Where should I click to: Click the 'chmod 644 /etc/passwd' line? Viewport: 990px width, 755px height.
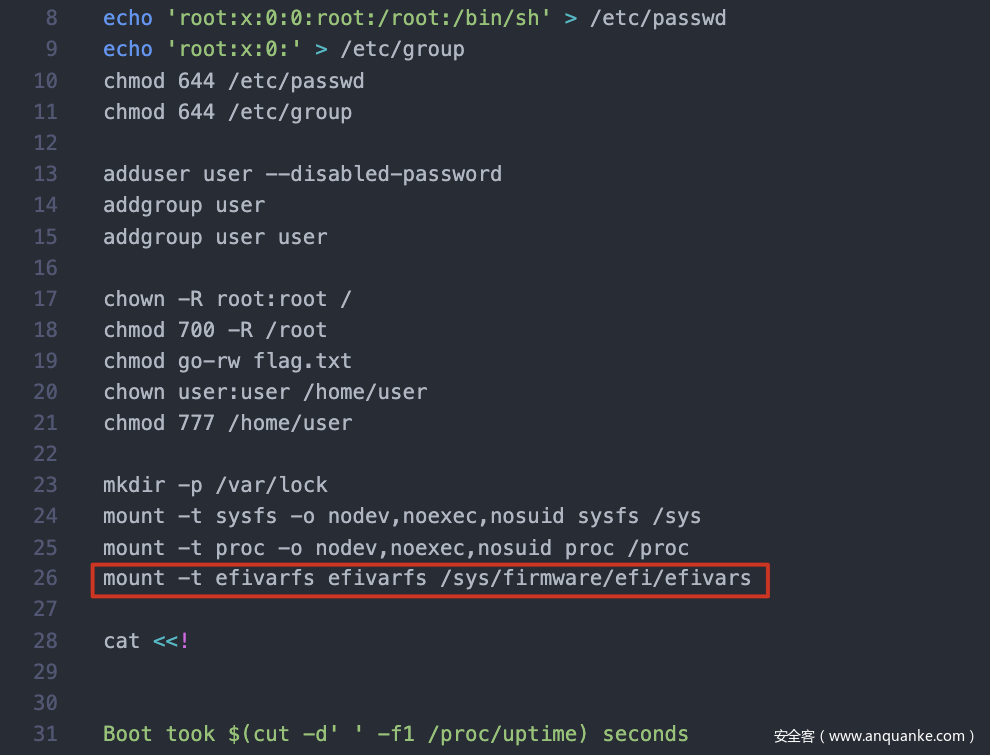coord(233,80)
